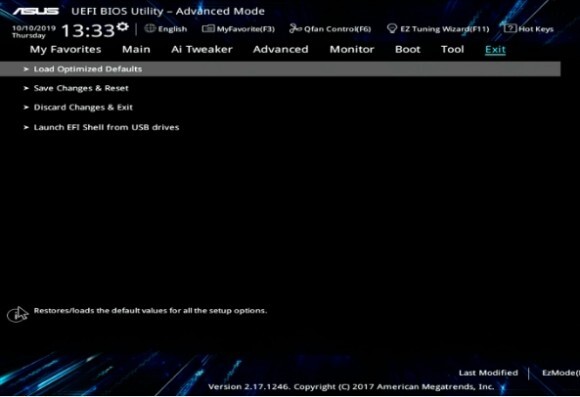This screenshot has height=397, width=580.
Task: Click the globe language icon
Action: pos(150,28)
